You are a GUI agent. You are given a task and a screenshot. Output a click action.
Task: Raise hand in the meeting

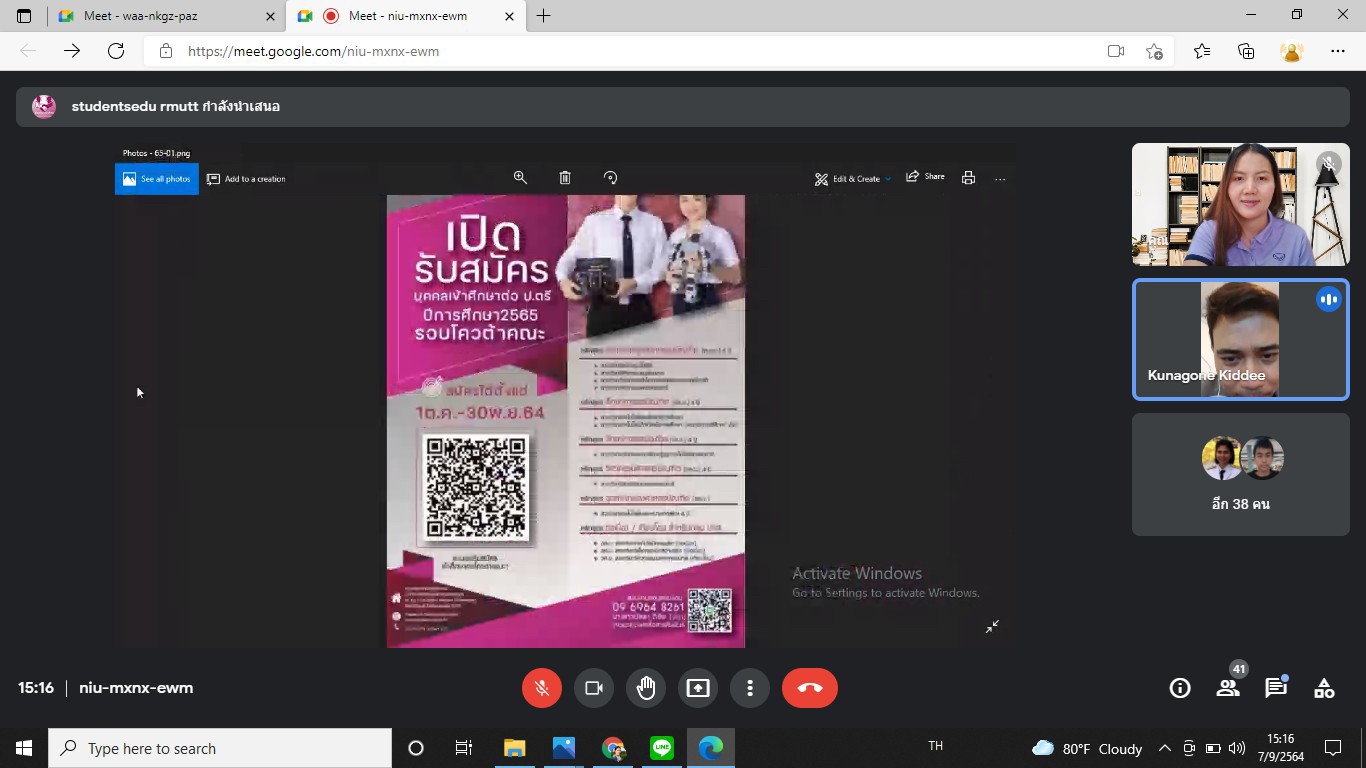[x=646, y=688]
